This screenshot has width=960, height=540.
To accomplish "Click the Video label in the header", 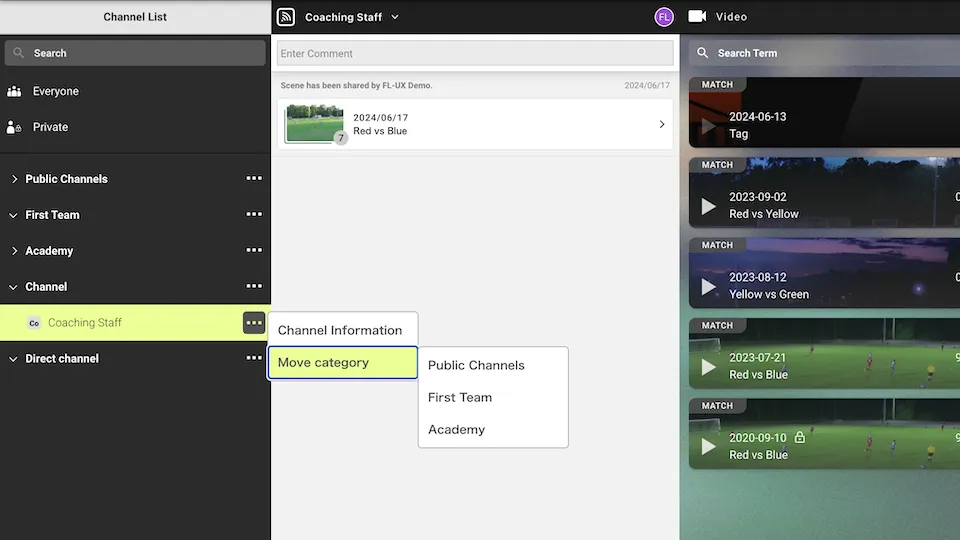I will [x=732, y=17].
